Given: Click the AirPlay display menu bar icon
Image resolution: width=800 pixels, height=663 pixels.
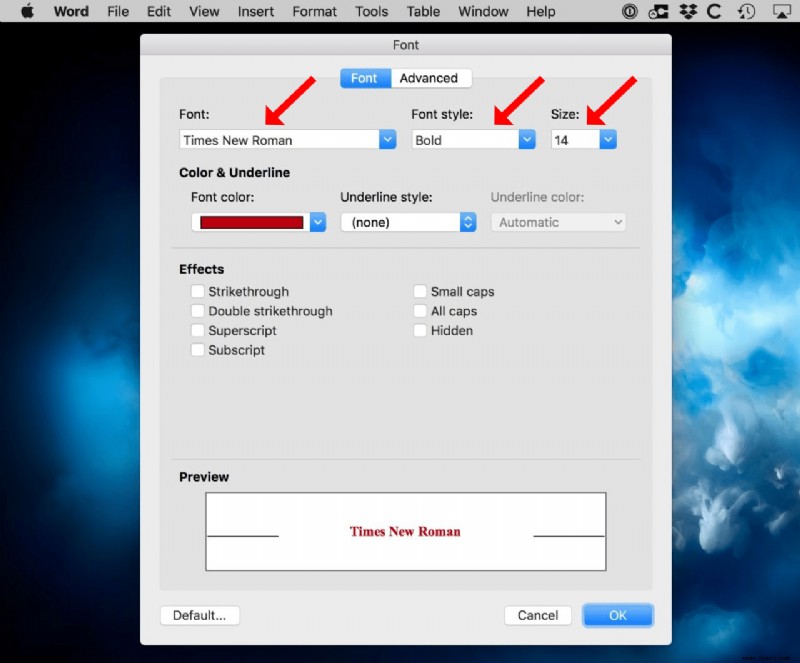Looking at the screenshot, I should click(x=782, y=11).
